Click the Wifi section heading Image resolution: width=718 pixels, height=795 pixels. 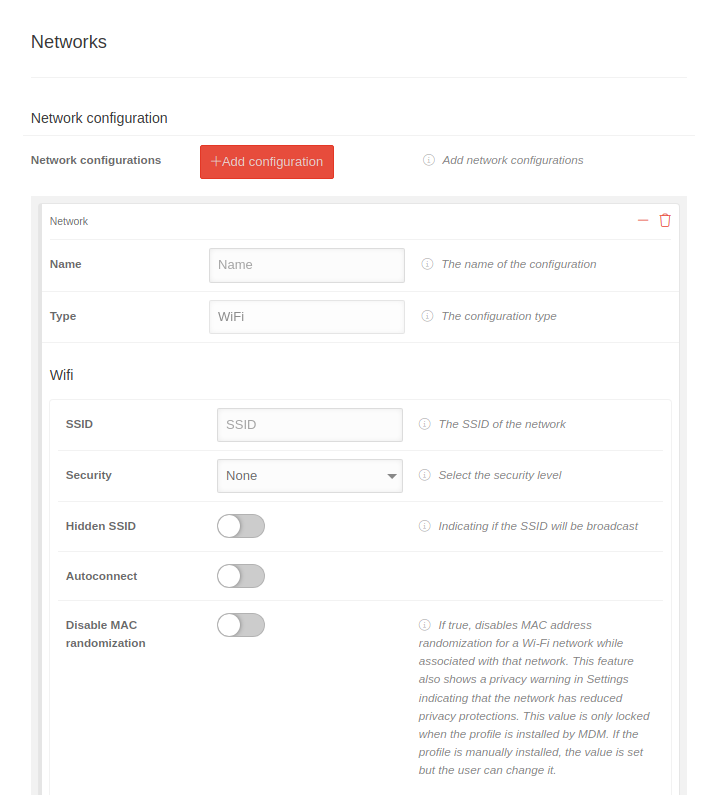pos(61,375)
